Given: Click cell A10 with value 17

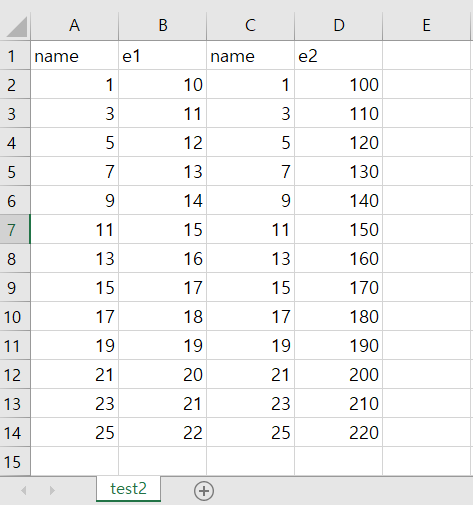Looking at the screenshot, I should point(74,316).
